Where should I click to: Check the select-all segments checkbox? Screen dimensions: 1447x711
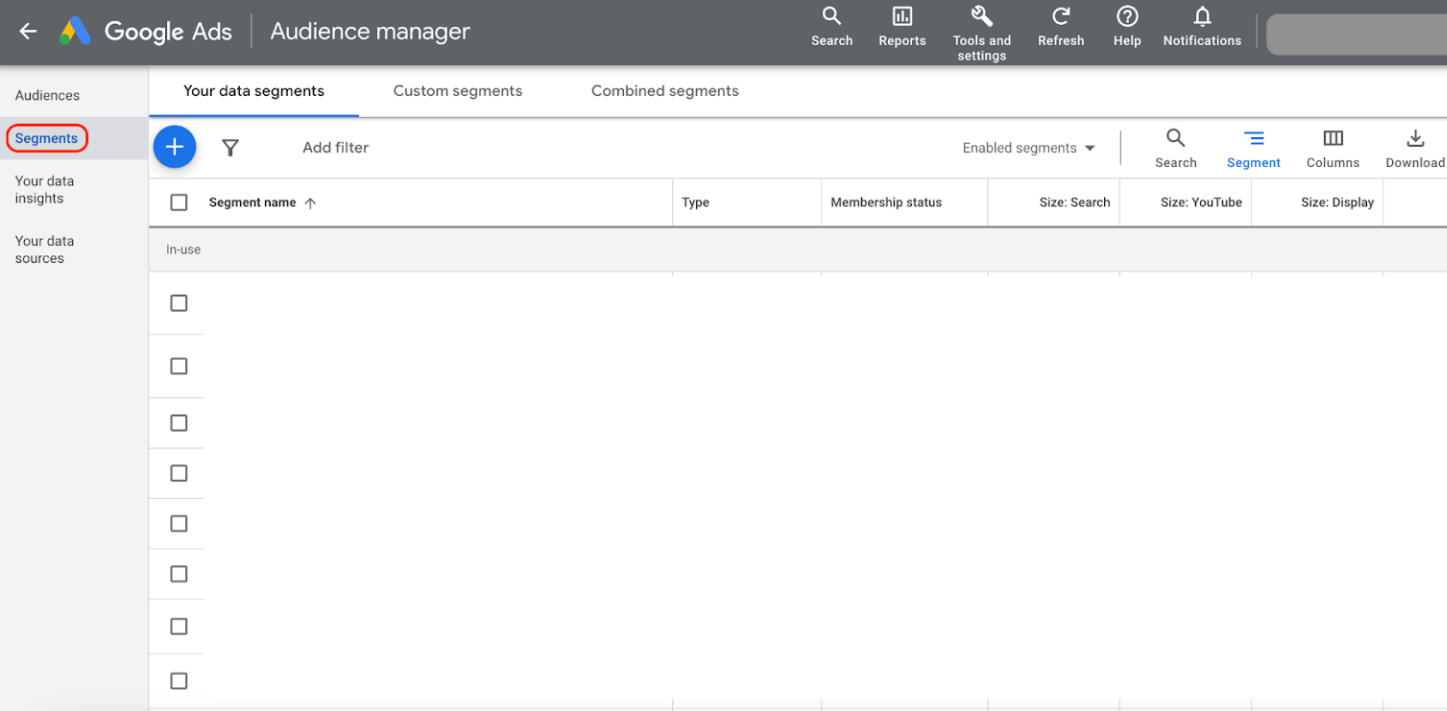pos(179,202)
